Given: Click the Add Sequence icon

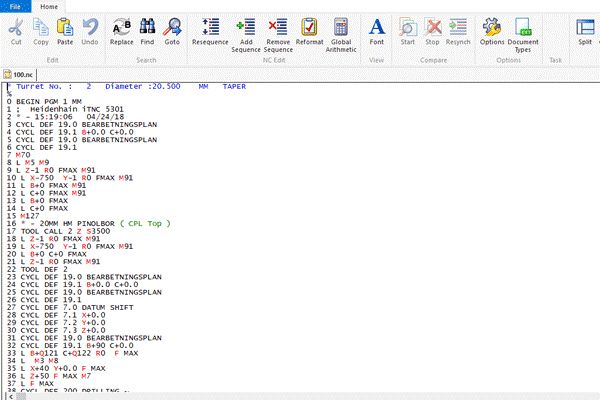Looking at the screenshot, I should (245, 30).
